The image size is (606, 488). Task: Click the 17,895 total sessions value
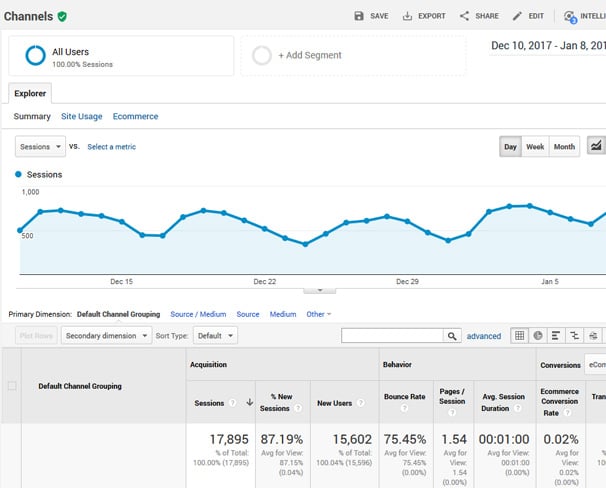[229, 439]
